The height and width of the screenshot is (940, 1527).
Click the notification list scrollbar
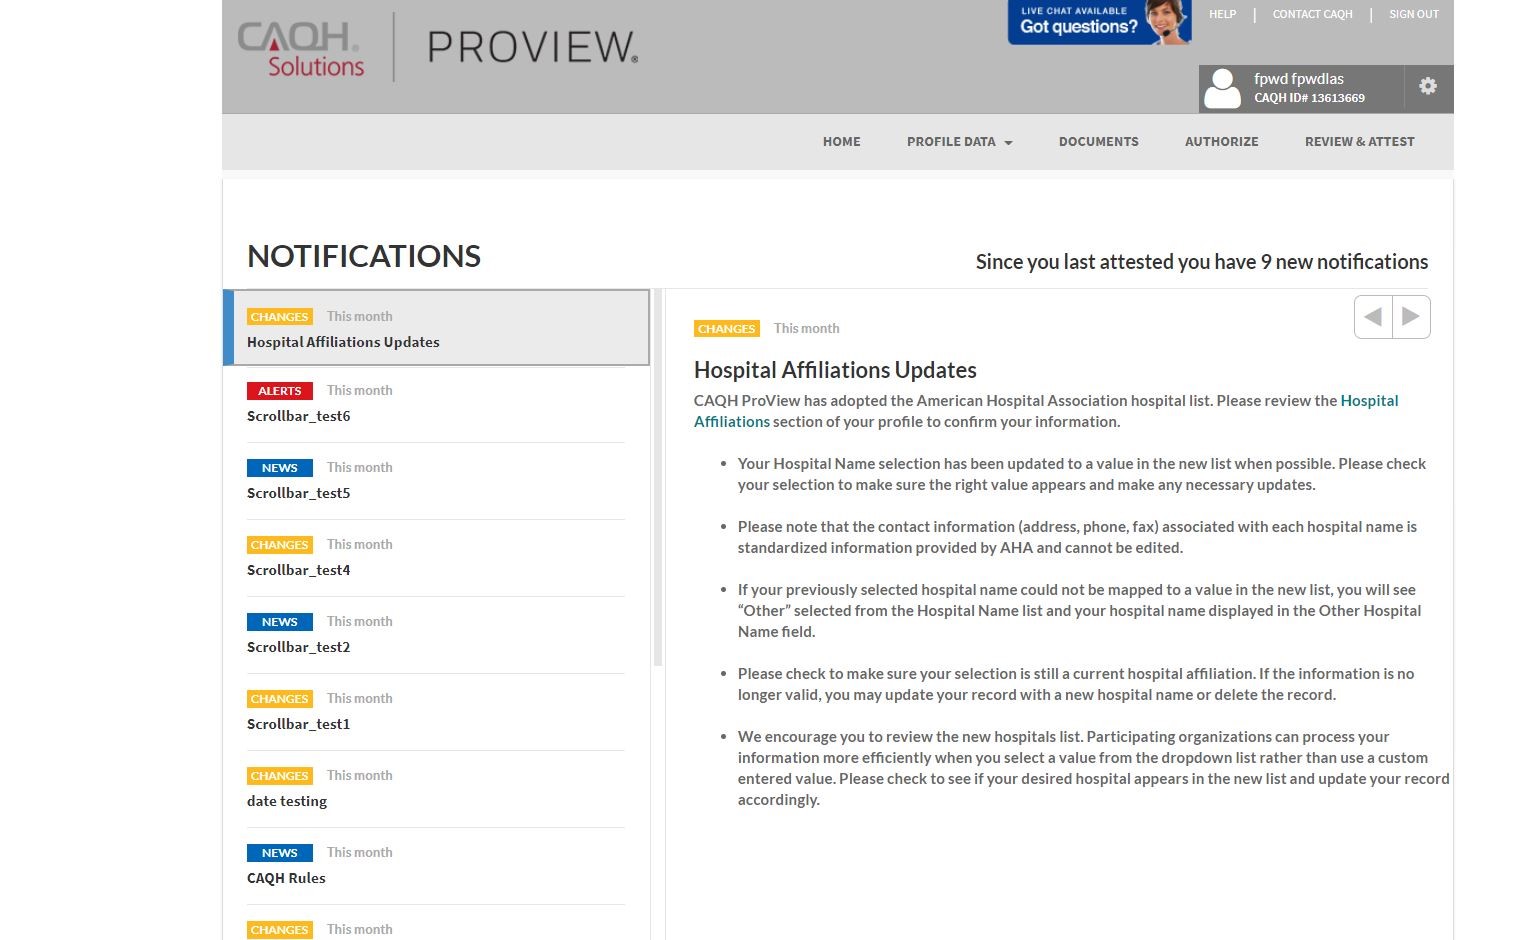coord(658,478)
